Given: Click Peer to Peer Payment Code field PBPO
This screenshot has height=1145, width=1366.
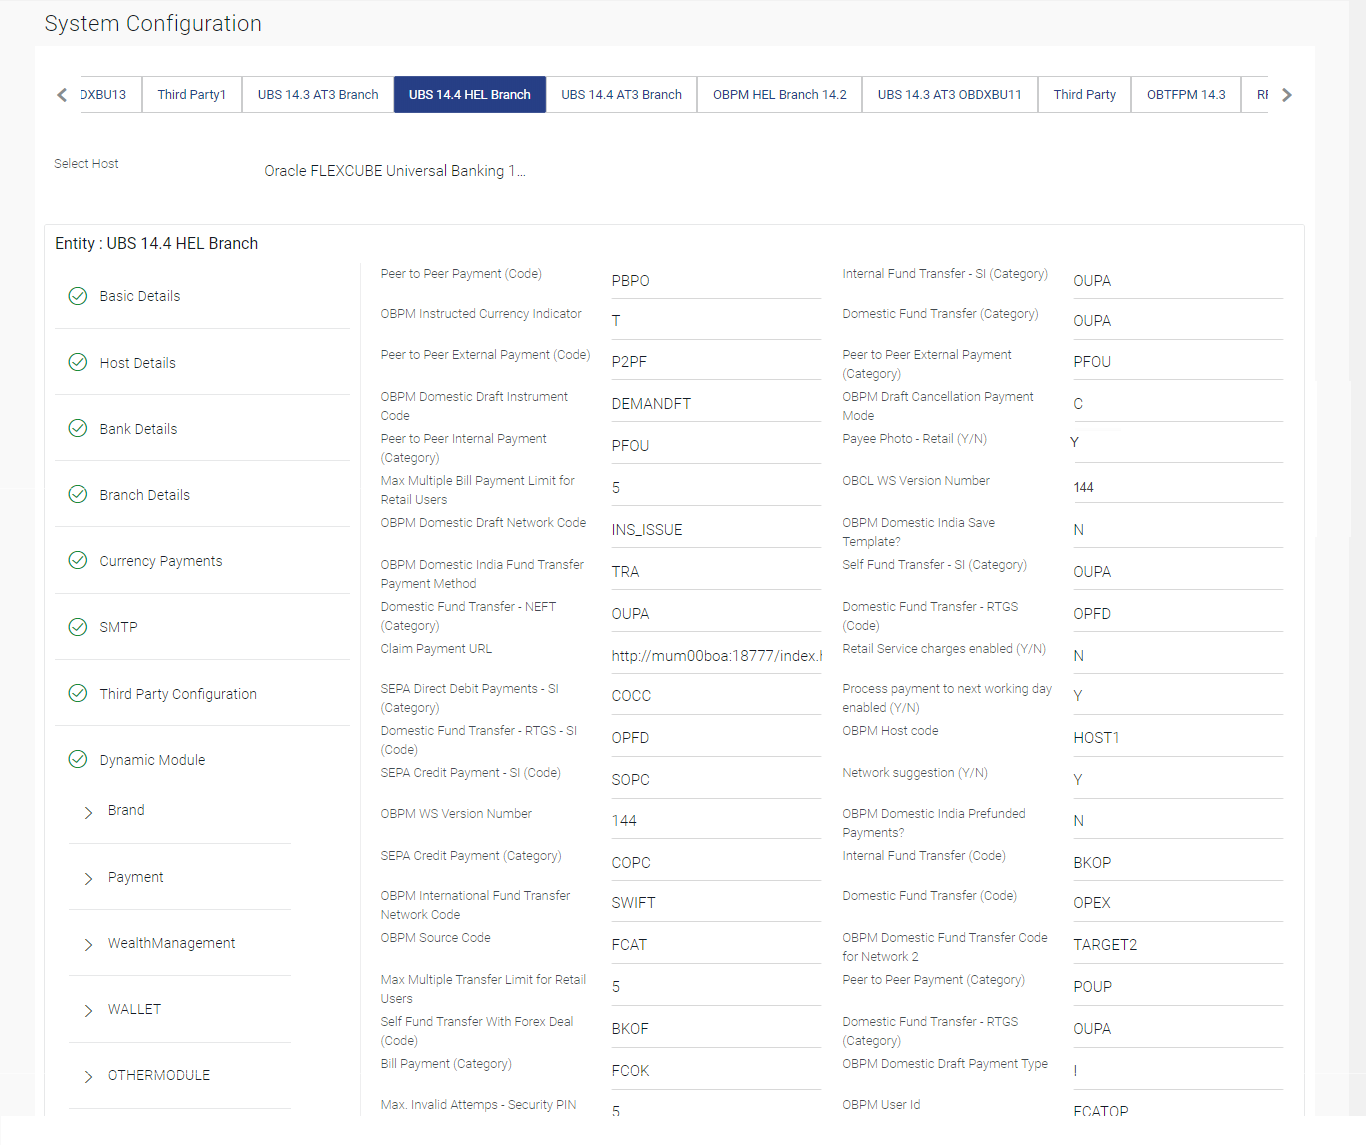Looking at the screenshot, I should (x=716, y=281).
